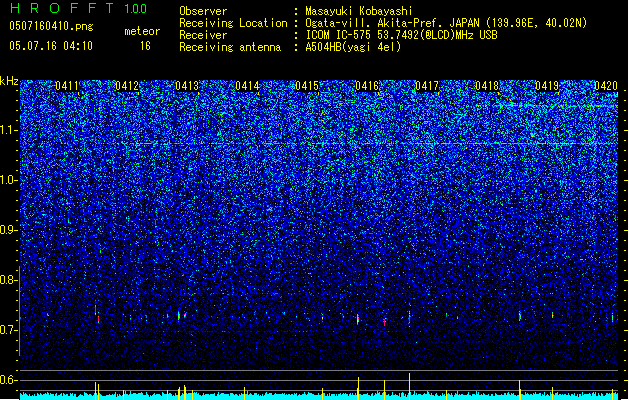
Task: Click the Receiver label
Action: [x=203, y=35]
